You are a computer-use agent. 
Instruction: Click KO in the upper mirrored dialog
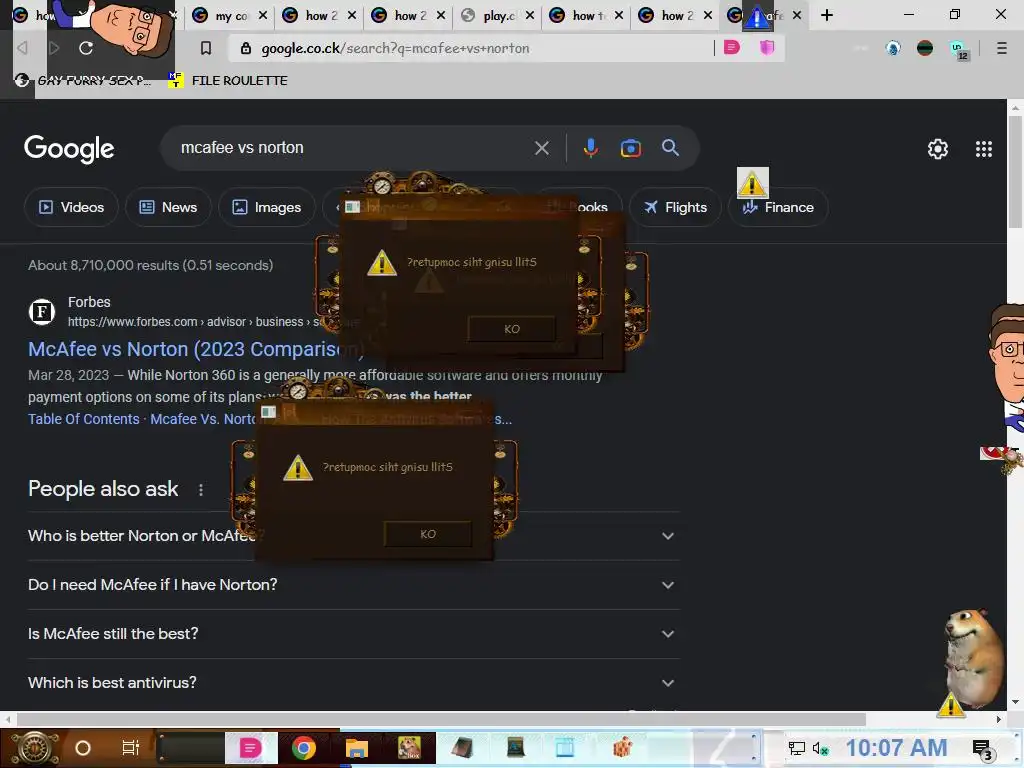coord(511,329)
